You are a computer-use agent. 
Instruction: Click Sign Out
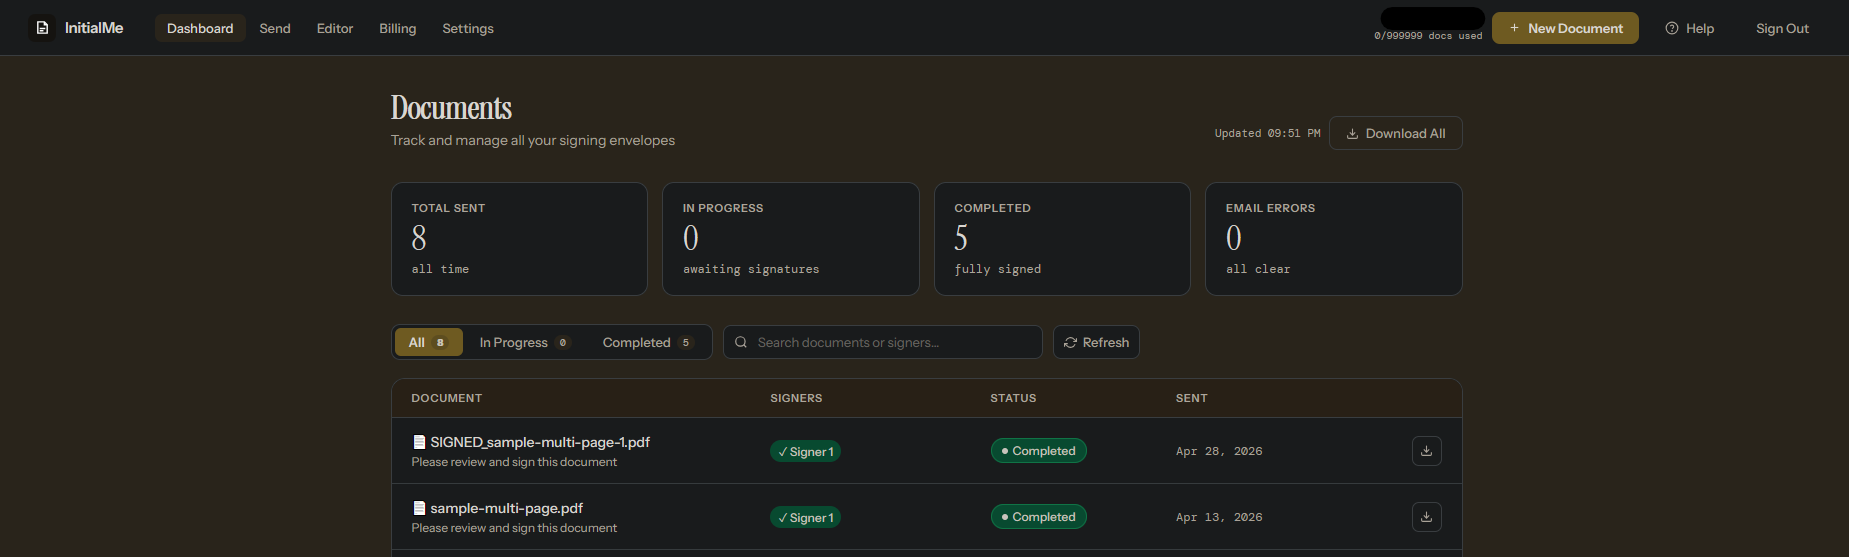[1782, 28]
